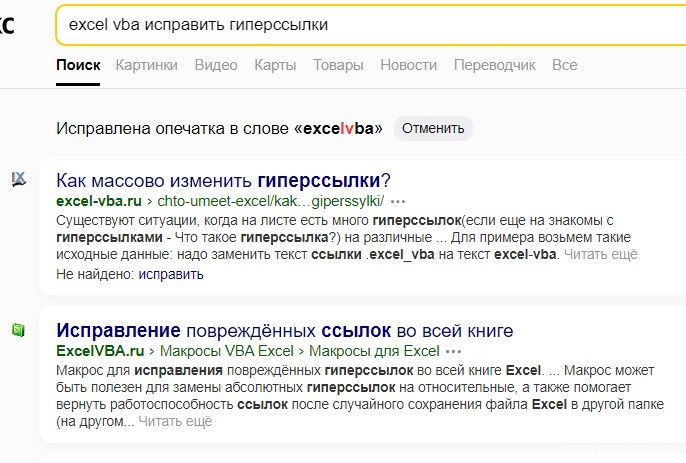Select the Поиск tab
The image size is (686, 463).
(78, 65)
